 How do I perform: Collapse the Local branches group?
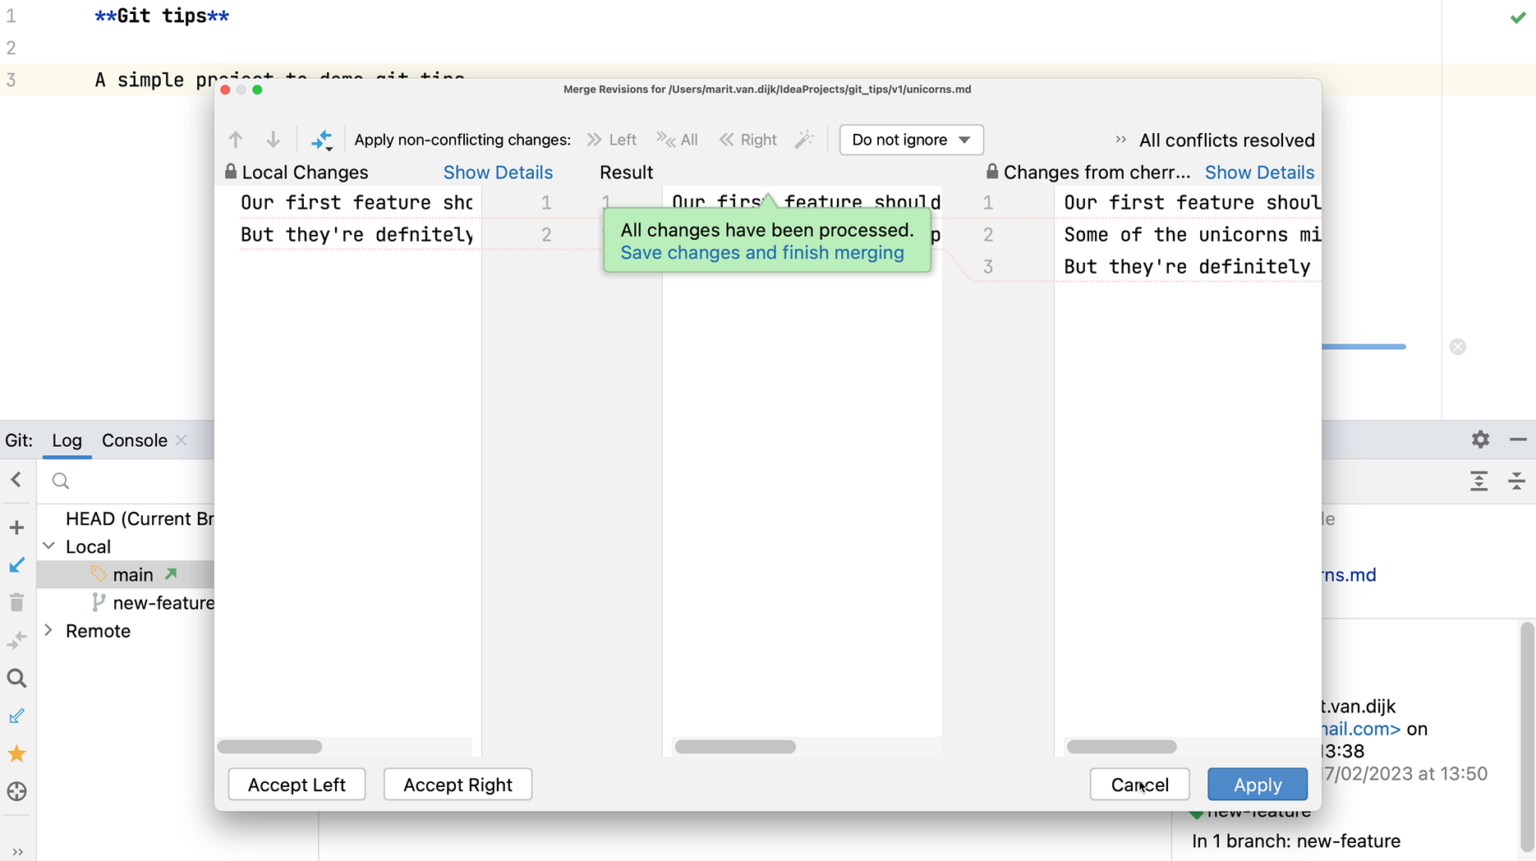click(x=48, y=547)
